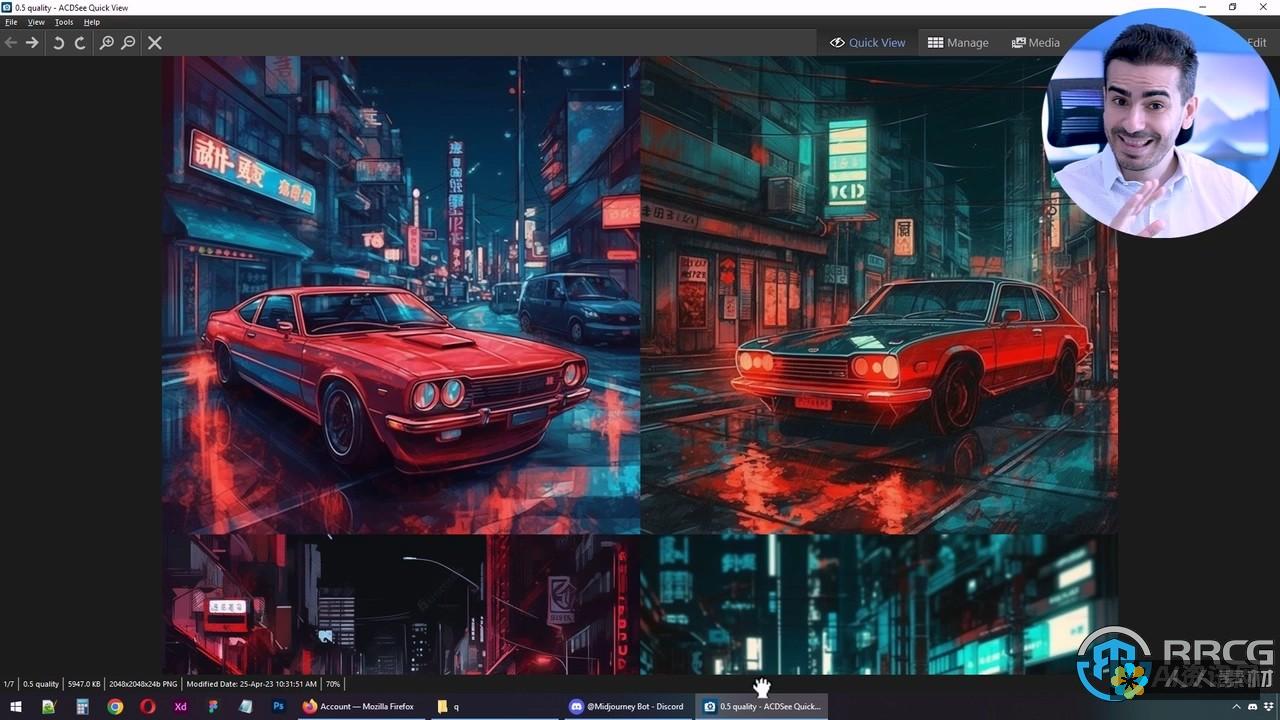Restore down the ACDSee window
This screenshot has height=720, width=1280.
tap(1232, 7)
